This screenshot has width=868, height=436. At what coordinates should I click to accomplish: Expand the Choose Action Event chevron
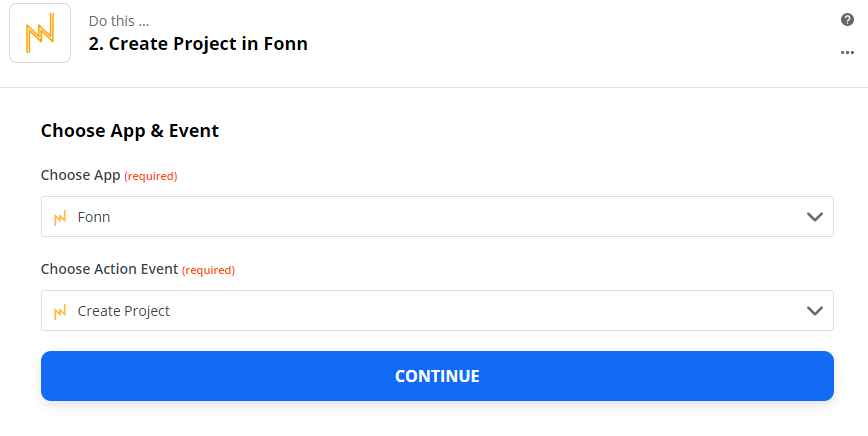pyautogui.click(x=814, y=311)
